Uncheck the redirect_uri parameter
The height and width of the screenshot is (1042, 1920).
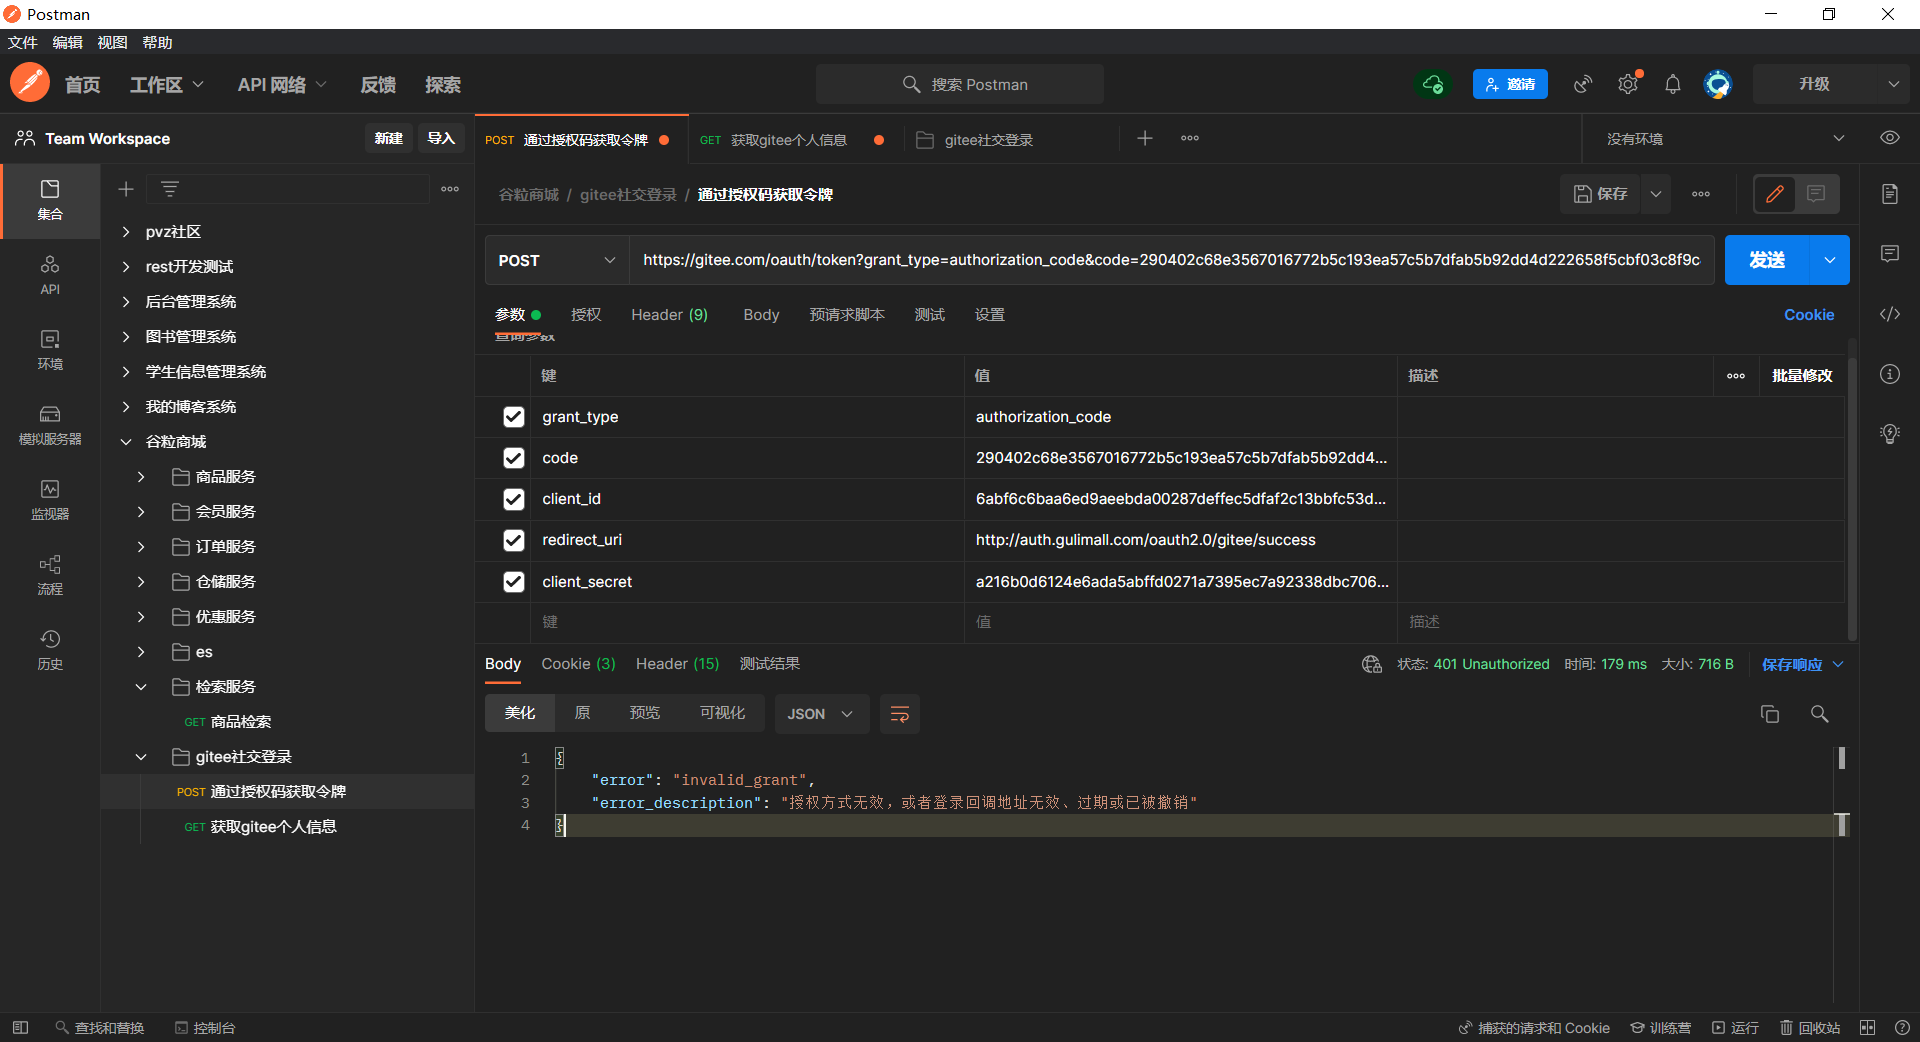click(x=514, y=540)
